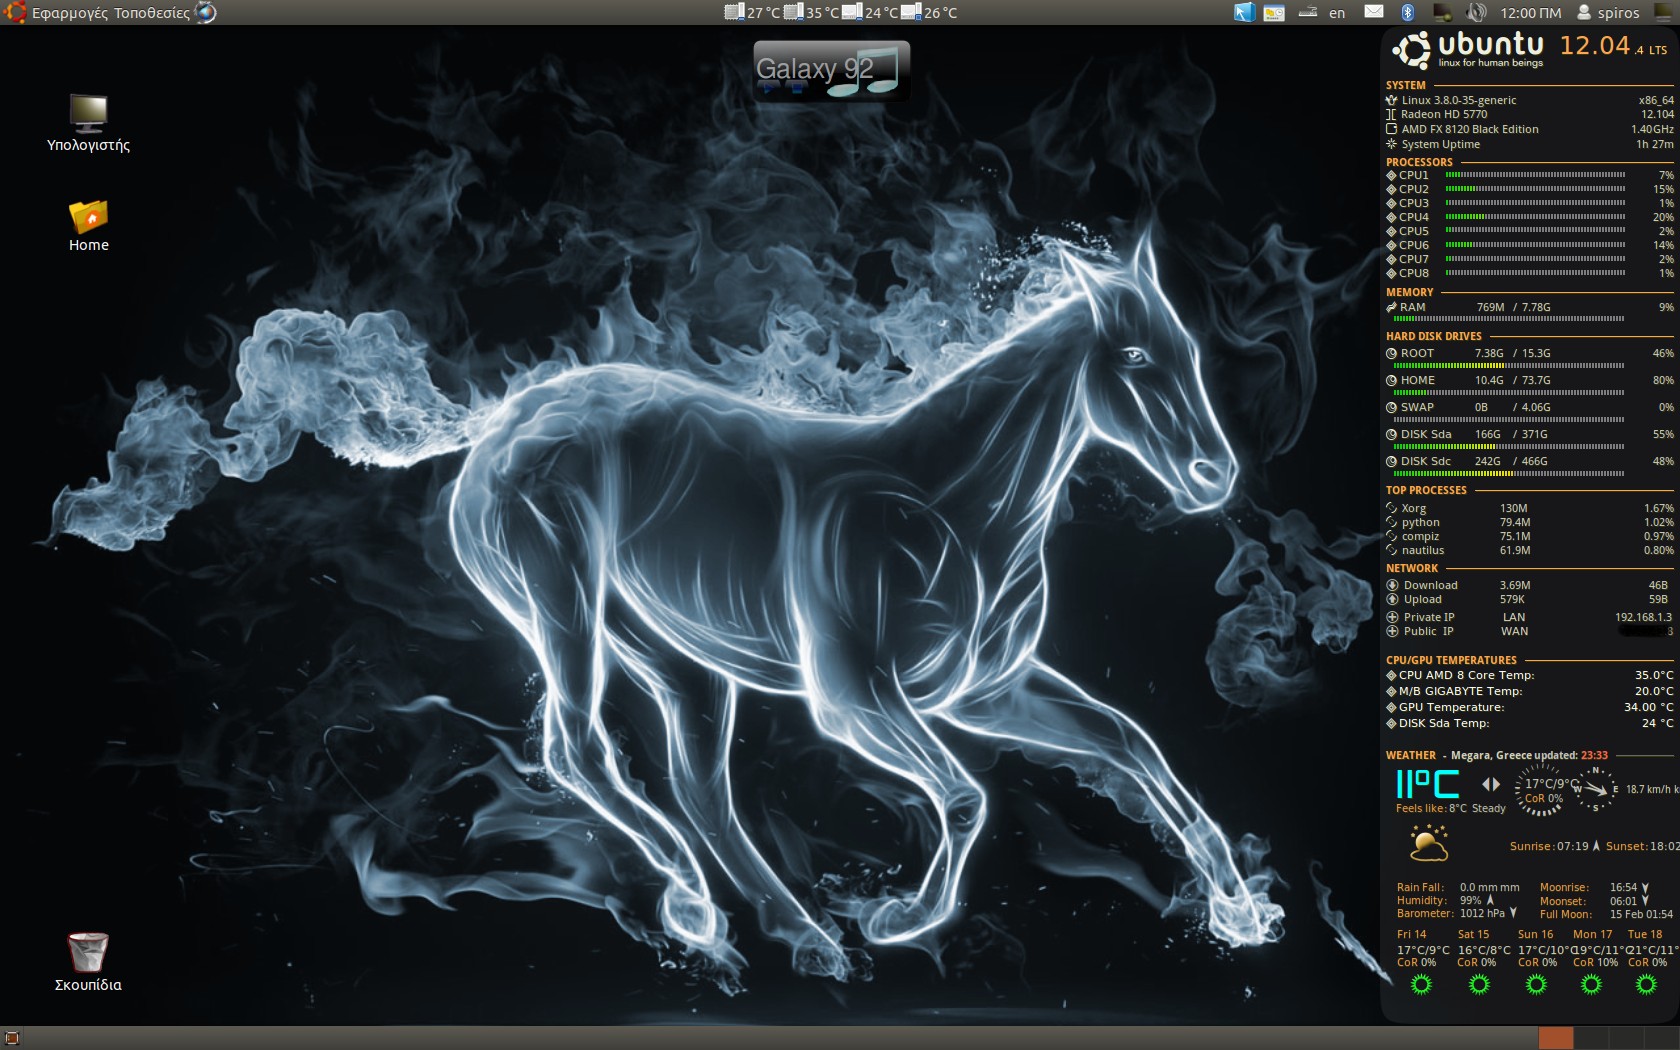Switch to the highlighted orange workspace

[x=1555, y=1038]
